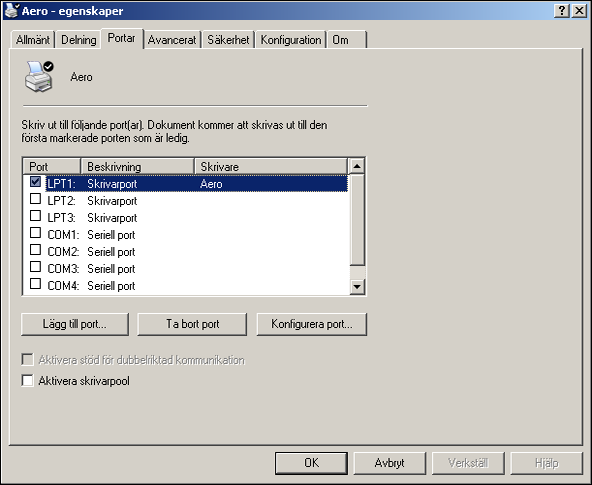The height and width of the screenshot is (485, 592).
Task: Check the COM4 port checkbox
Action: 35,284
